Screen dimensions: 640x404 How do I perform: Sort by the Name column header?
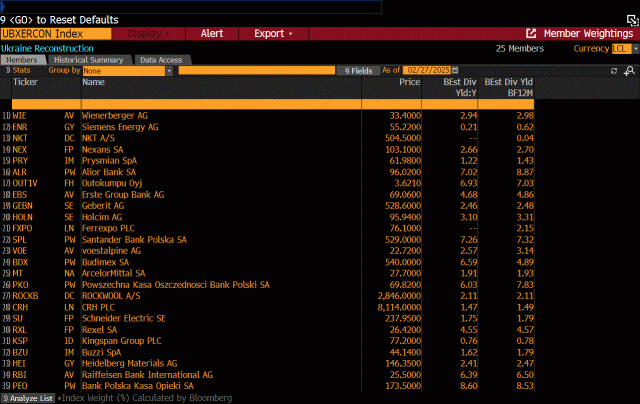coord(93,82)
